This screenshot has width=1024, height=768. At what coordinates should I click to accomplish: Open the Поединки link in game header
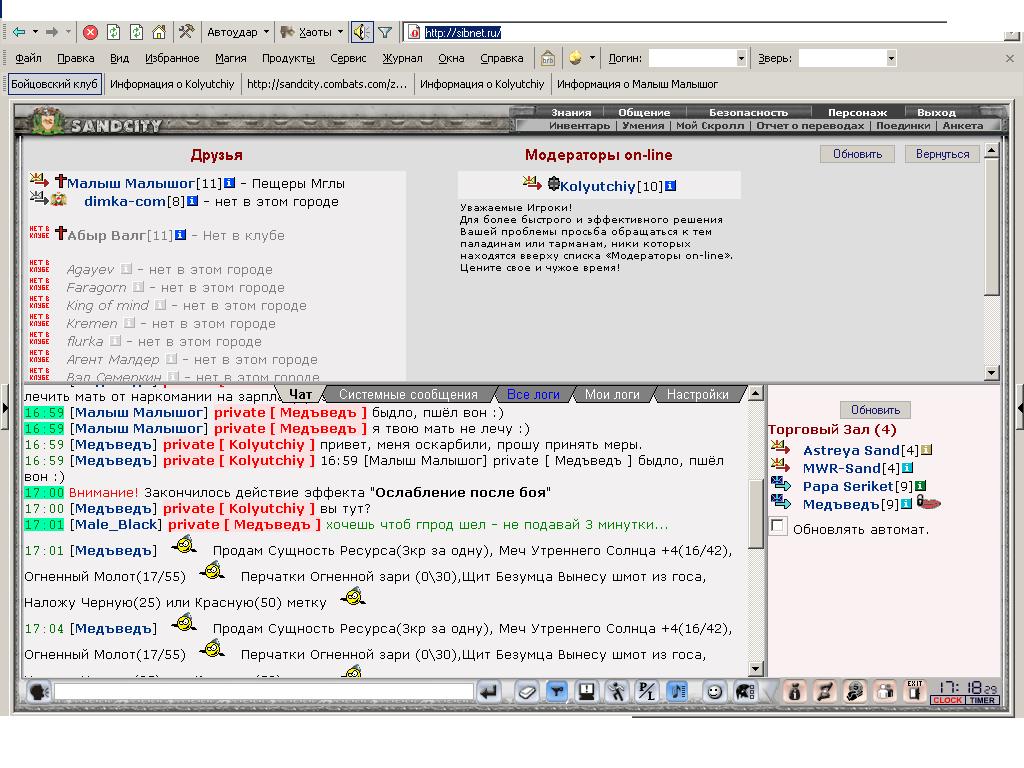pyautogui.click(x=903, y=125)
